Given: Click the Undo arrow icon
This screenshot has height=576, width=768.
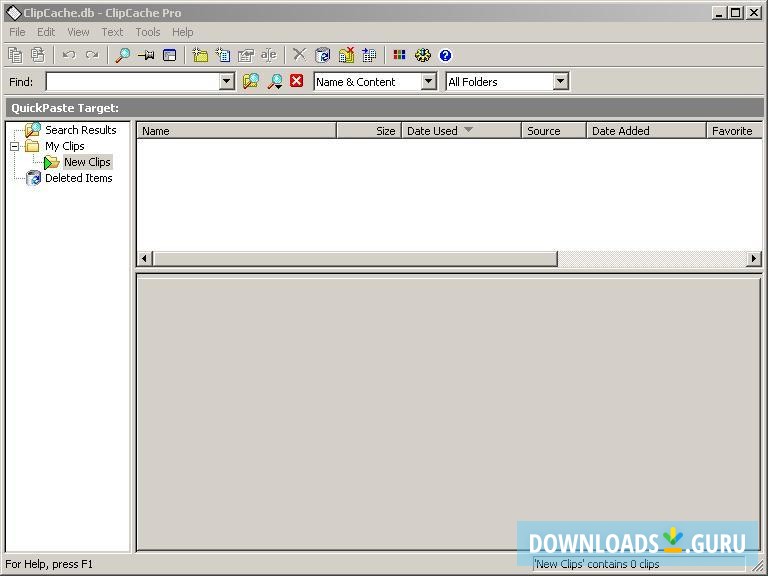Looking at the screenshot, I should pyautogui.click(x=69, y=55).
